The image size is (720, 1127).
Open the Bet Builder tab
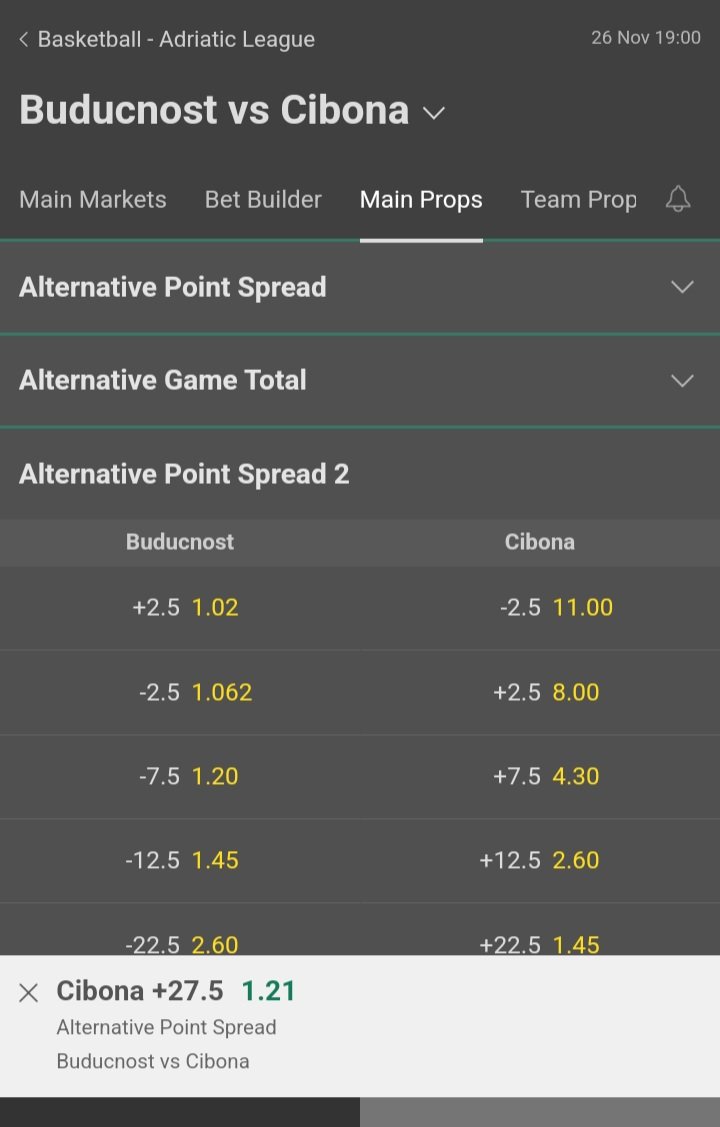coord(263,200)
